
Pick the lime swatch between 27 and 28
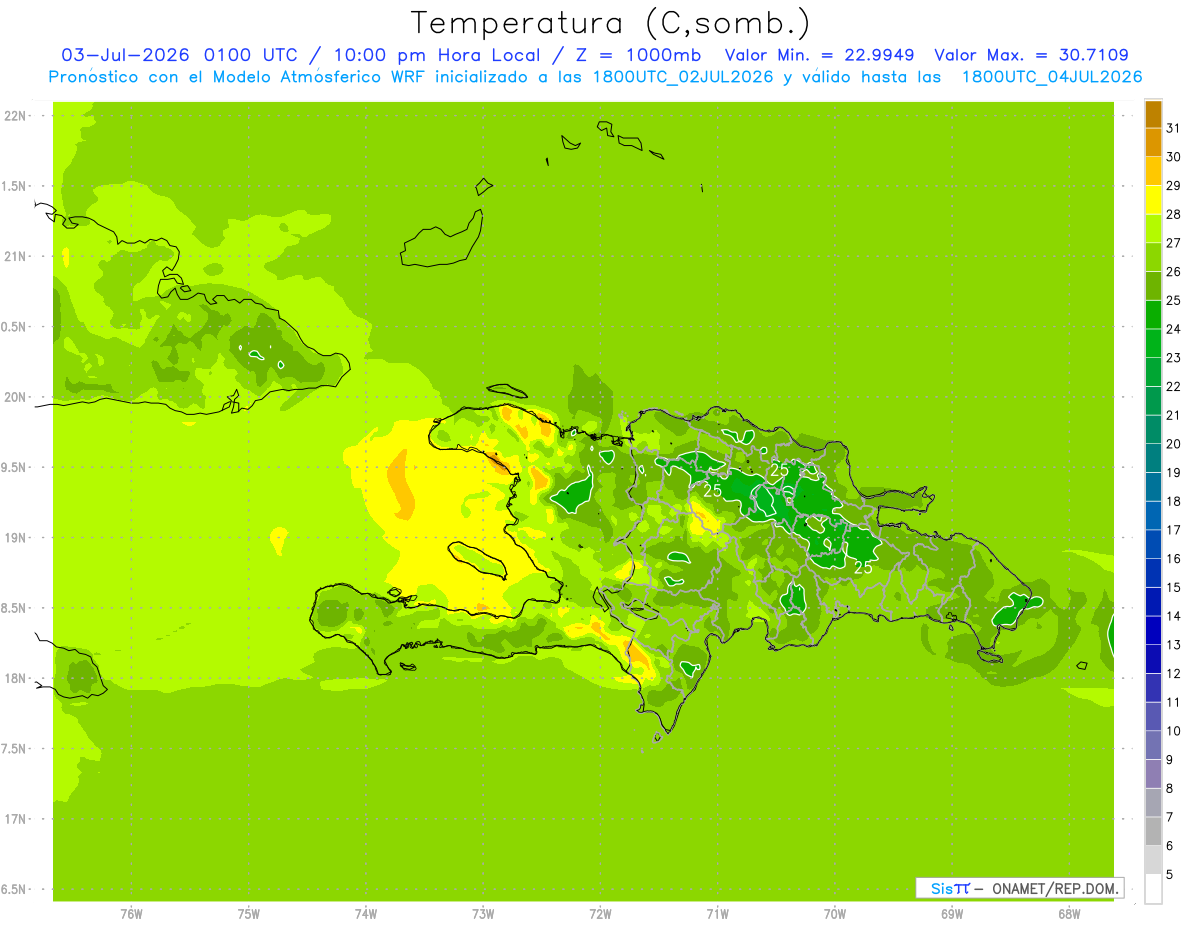click(1153, 228)
